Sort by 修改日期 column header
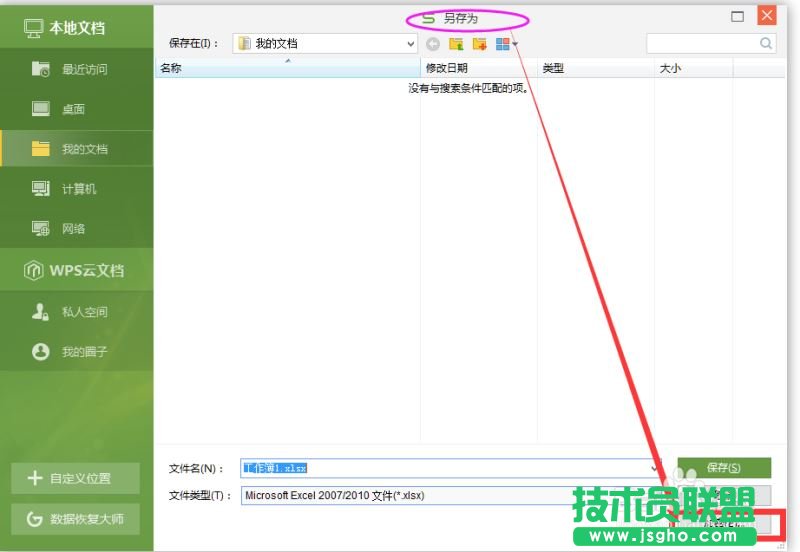Viewport: 800px width, 552px height. [479, 68]
